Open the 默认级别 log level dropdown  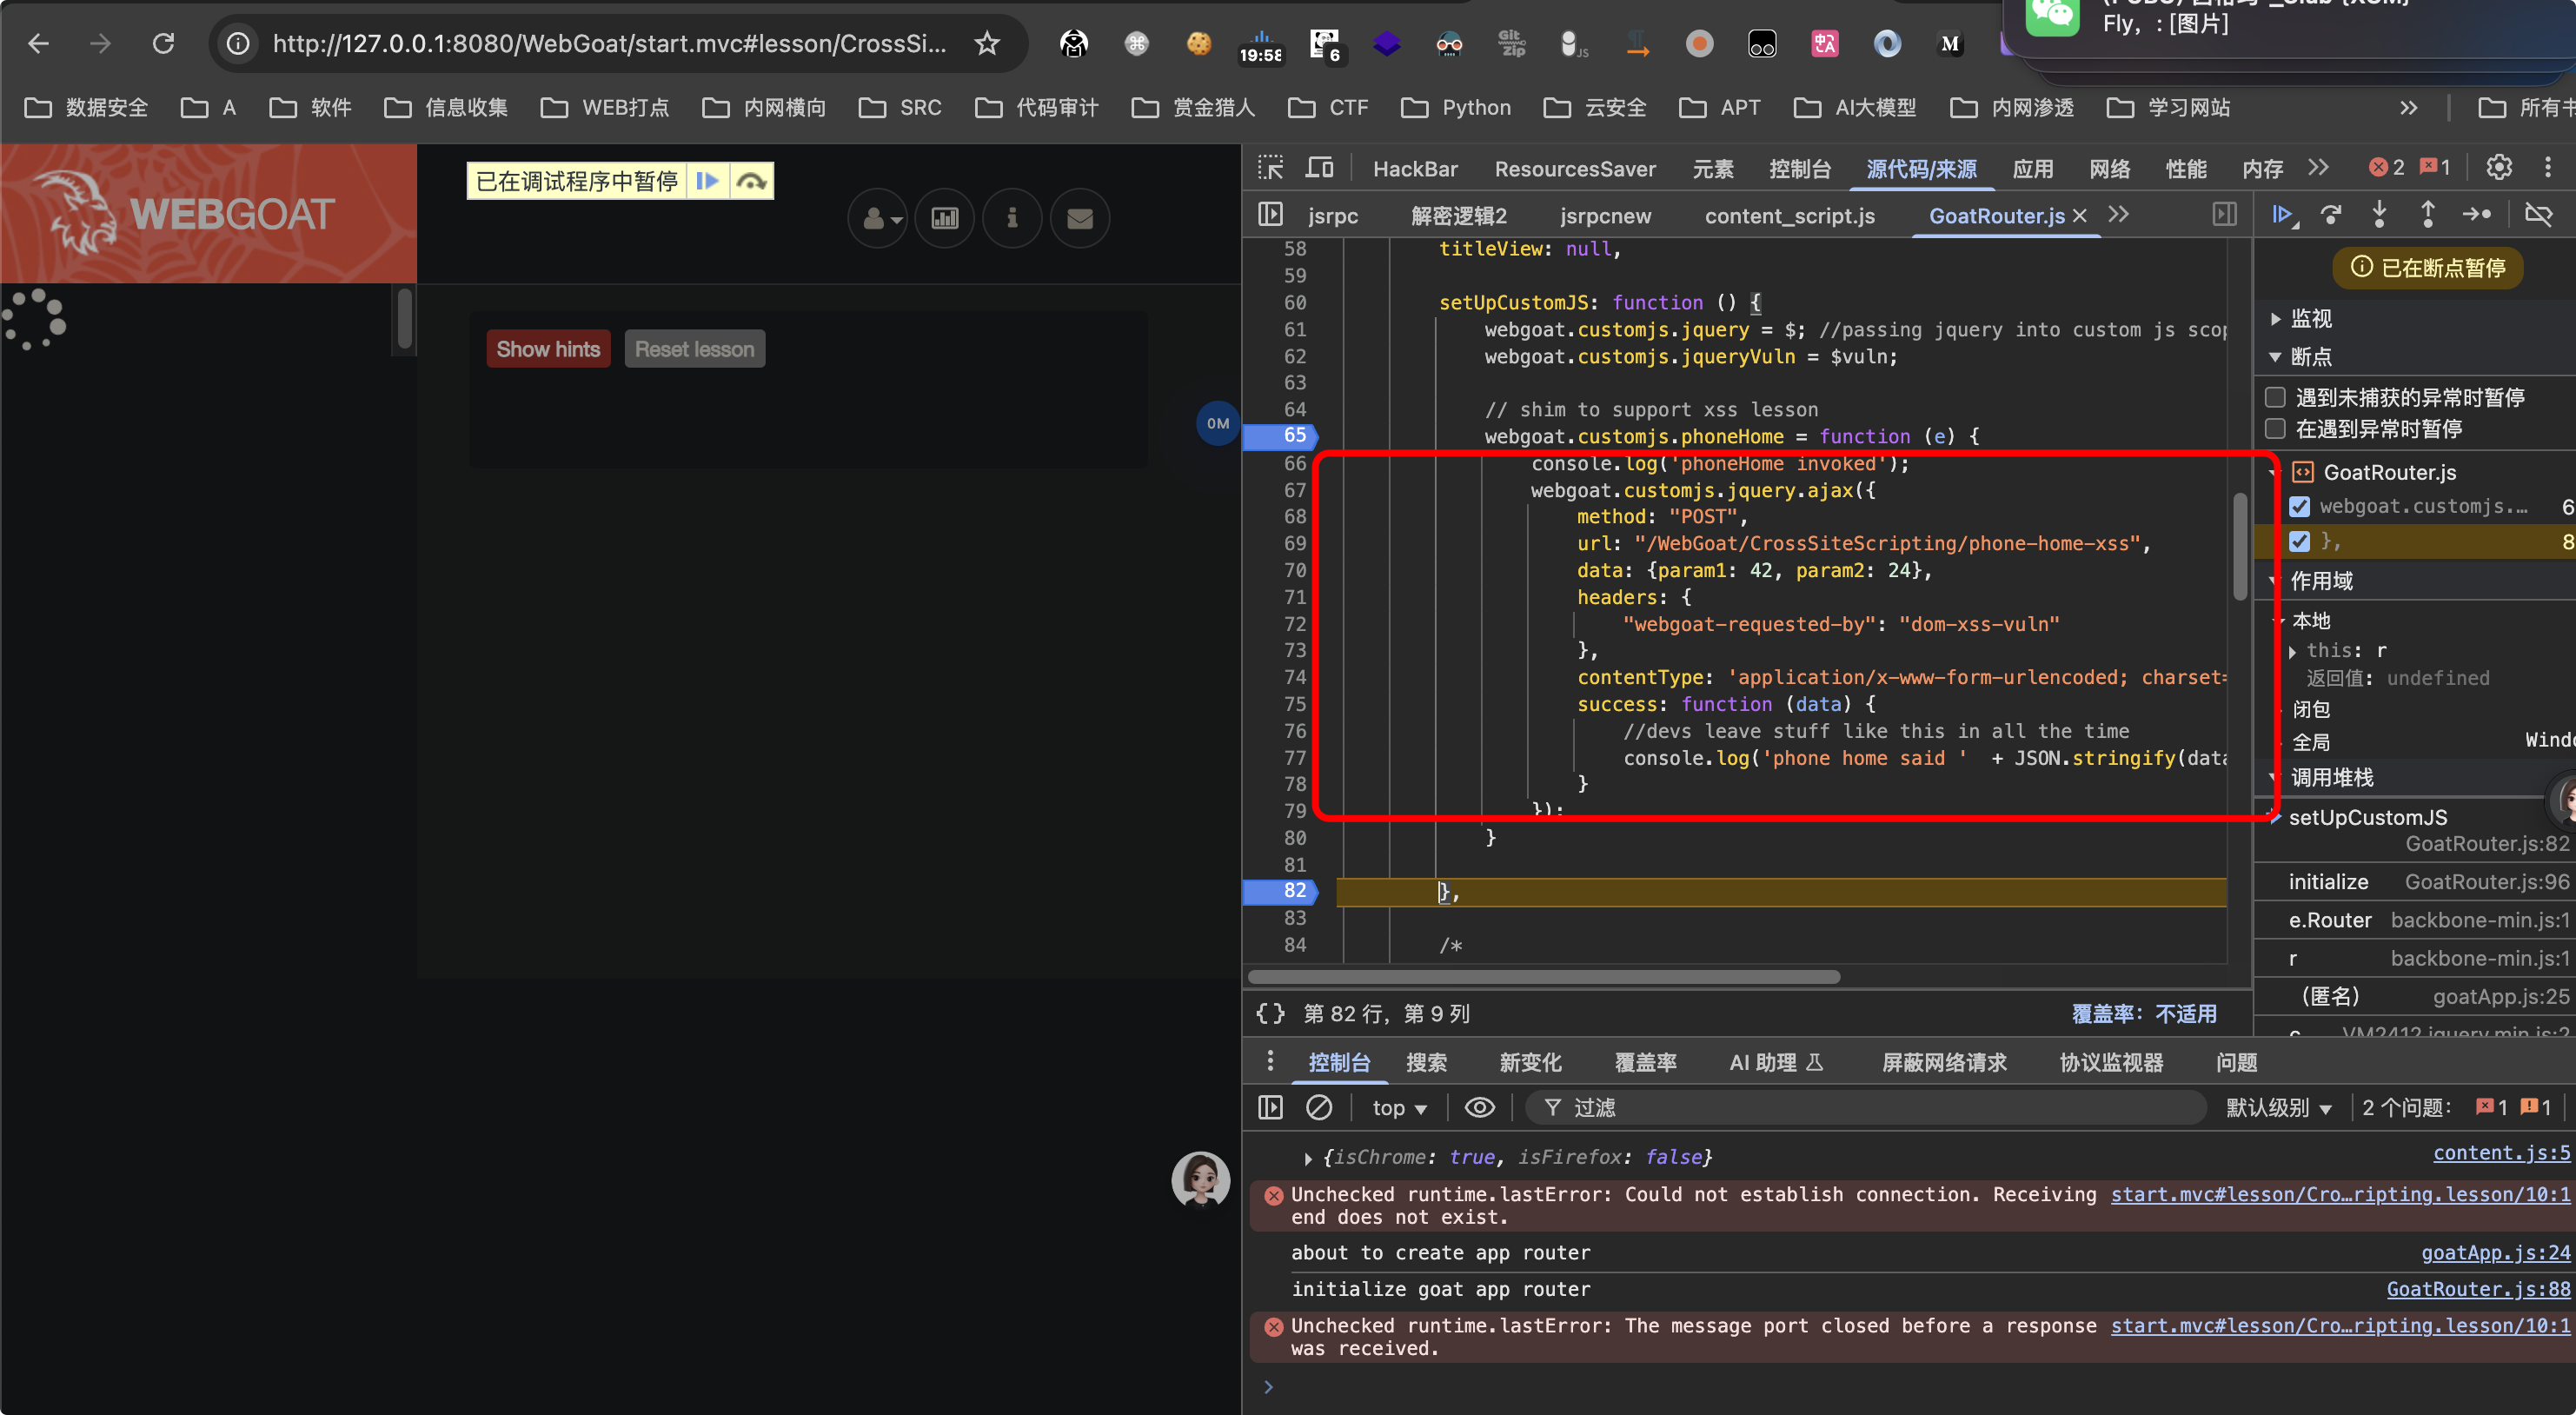pyautogui.click(x=2279, y=1107)
